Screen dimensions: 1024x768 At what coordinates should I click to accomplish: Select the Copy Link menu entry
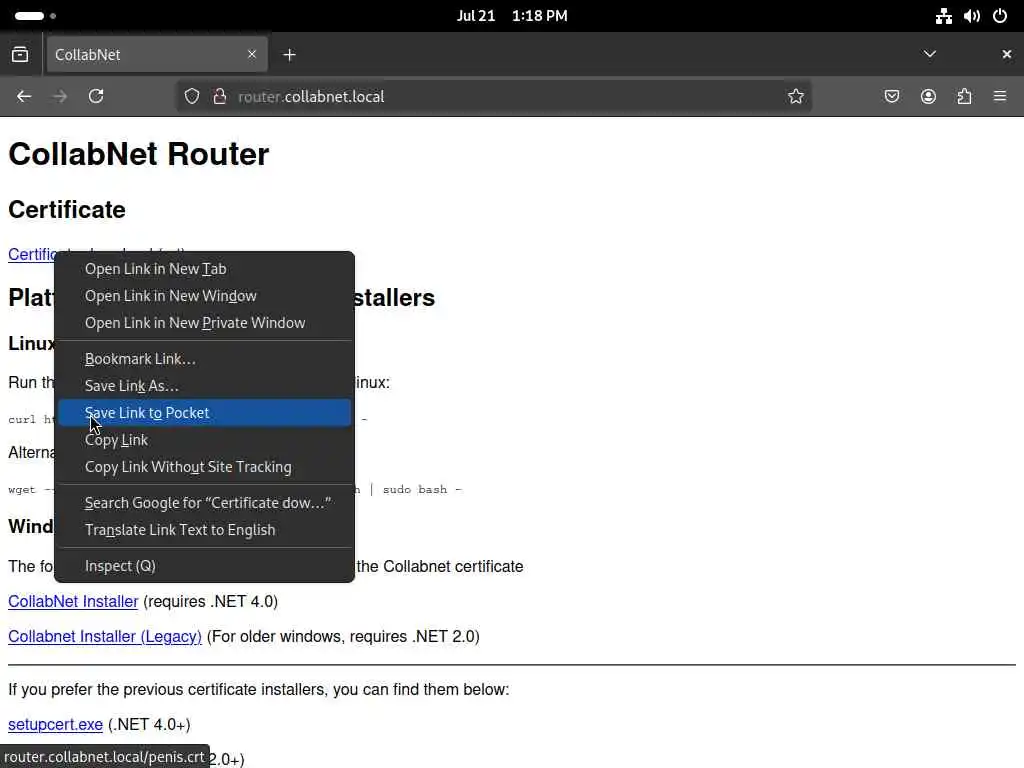pos(204,440)
